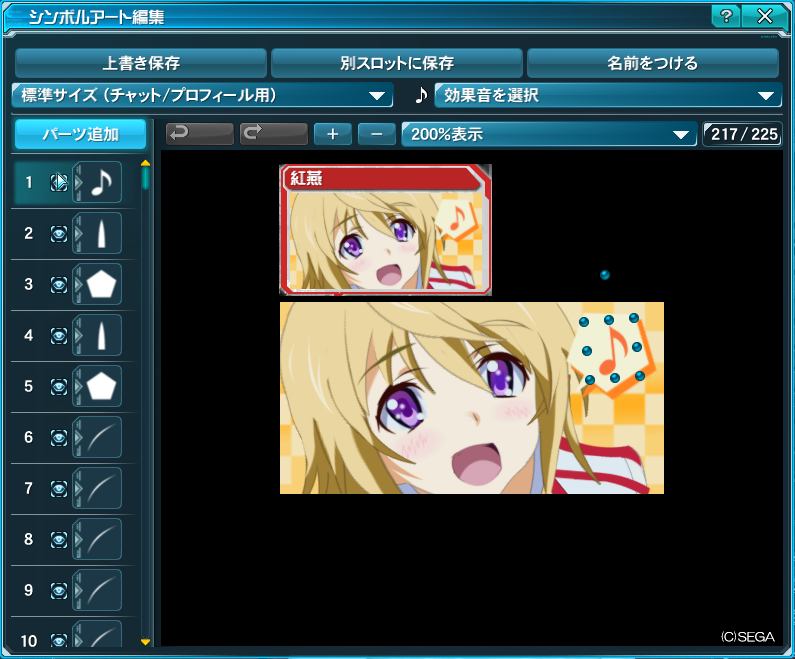The width and height of the screenshot is (795, 659).
Task: Hide layer 4 with its eye icon
Action: [59, 336]
